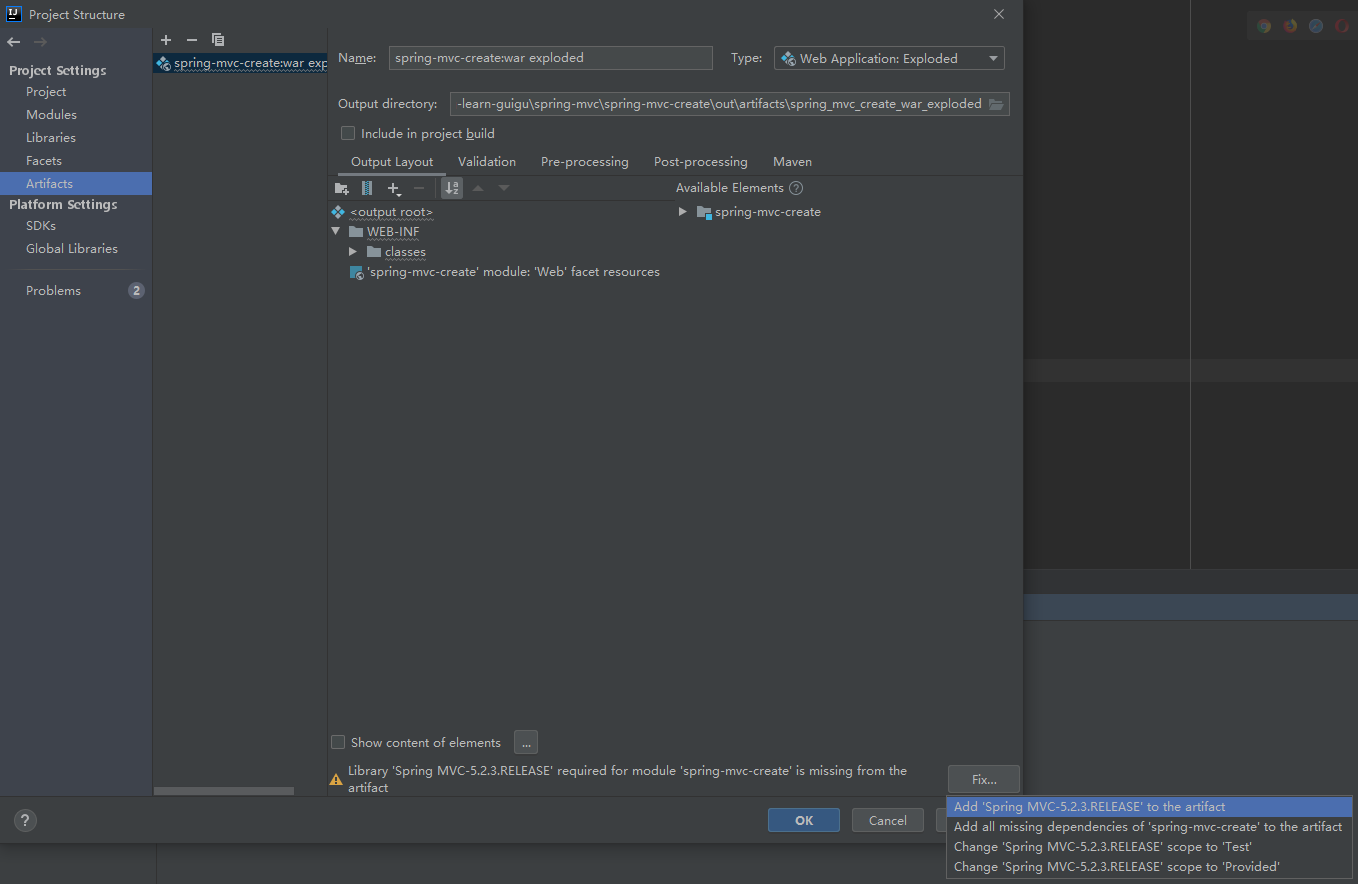Open in Chrome browser icon

(1264, 27)
